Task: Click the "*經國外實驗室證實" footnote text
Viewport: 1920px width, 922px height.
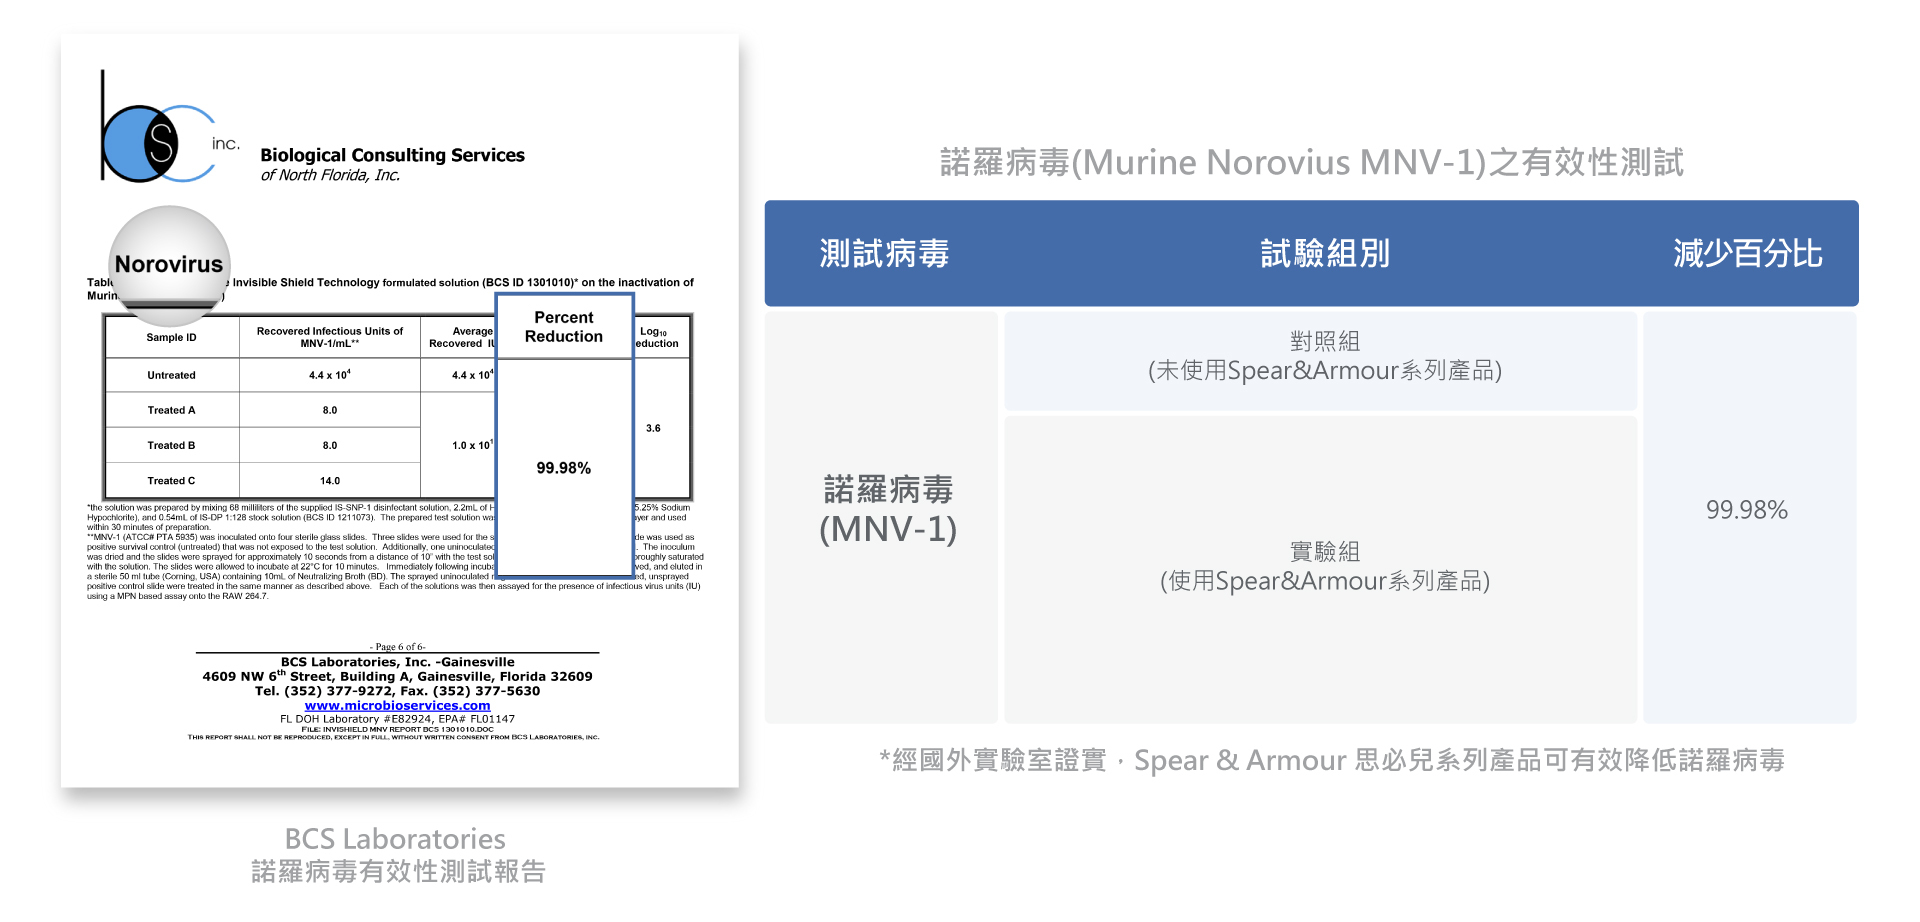Action: coord(1332,761)
